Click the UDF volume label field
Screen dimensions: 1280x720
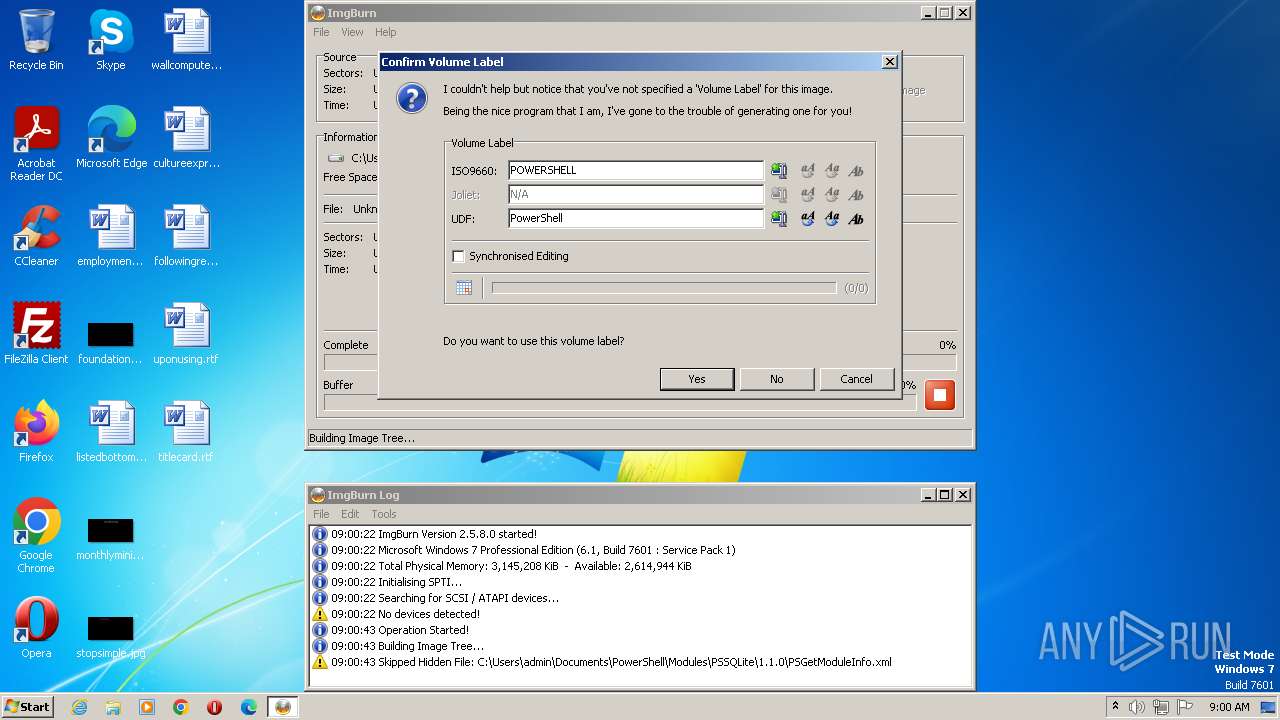[635, 219]
